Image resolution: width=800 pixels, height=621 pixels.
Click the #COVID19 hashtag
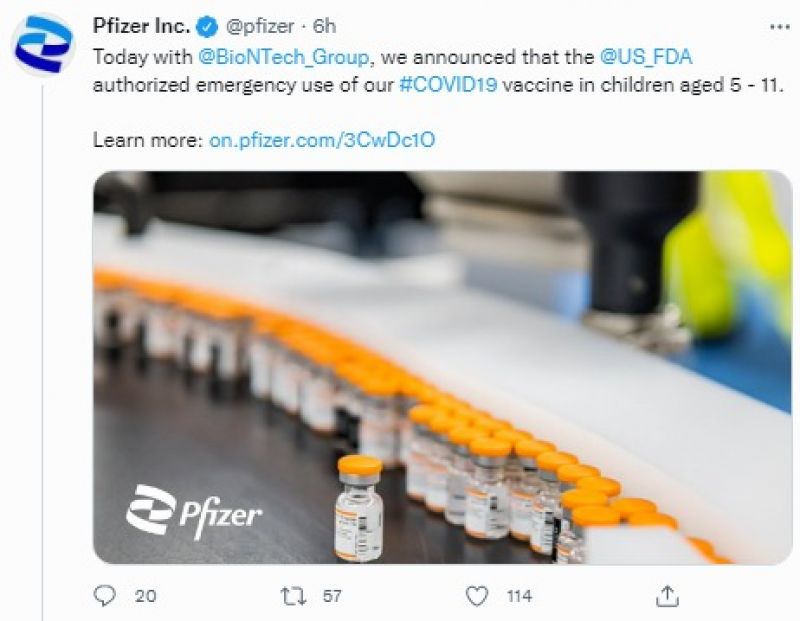pyautogui.click(x=448, y=85)
